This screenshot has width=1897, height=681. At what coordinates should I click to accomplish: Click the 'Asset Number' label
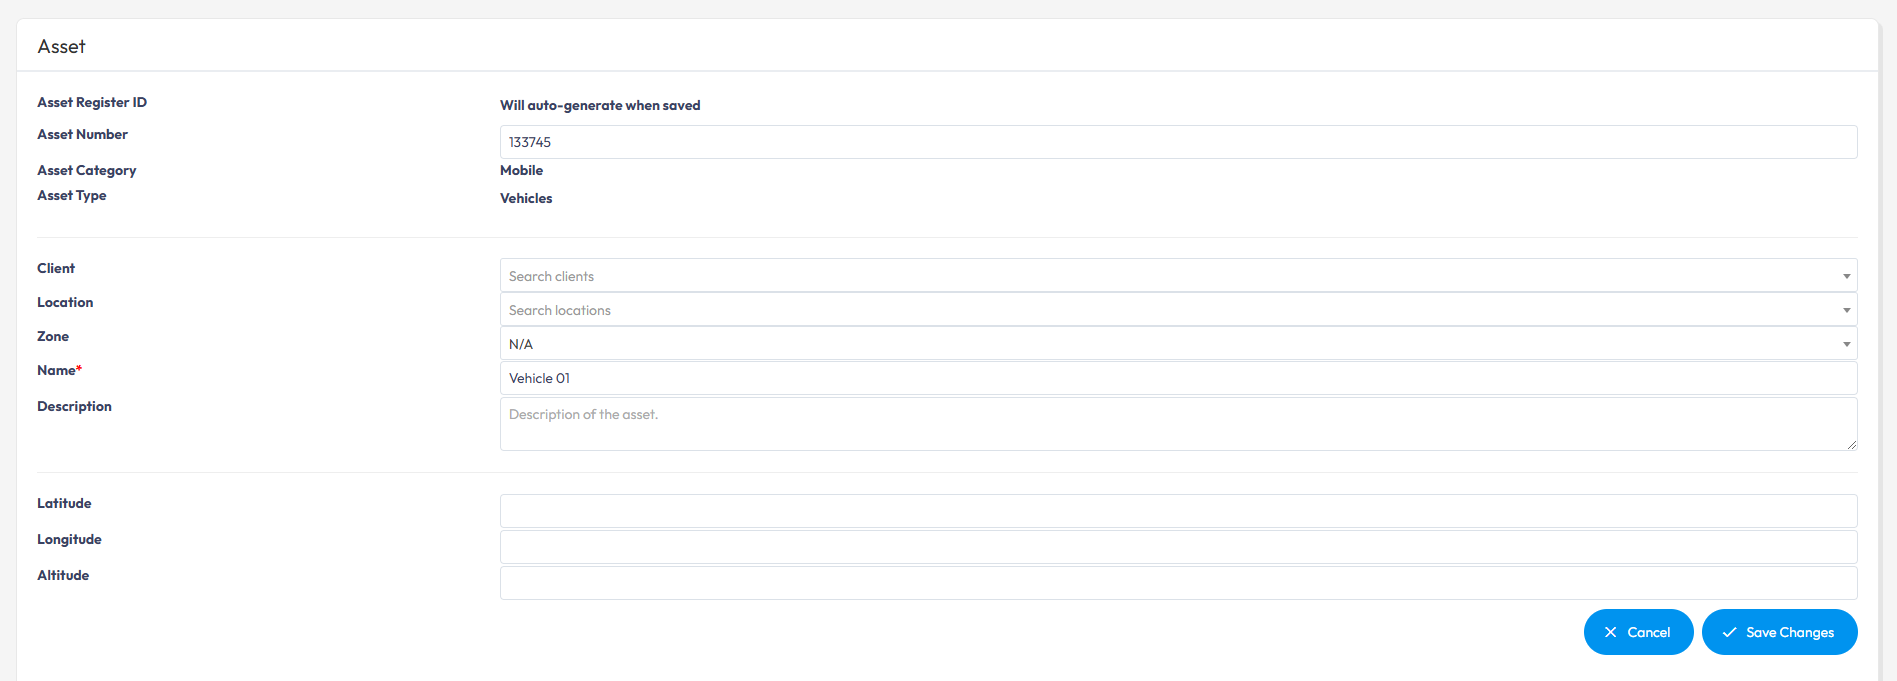[82, 134]
